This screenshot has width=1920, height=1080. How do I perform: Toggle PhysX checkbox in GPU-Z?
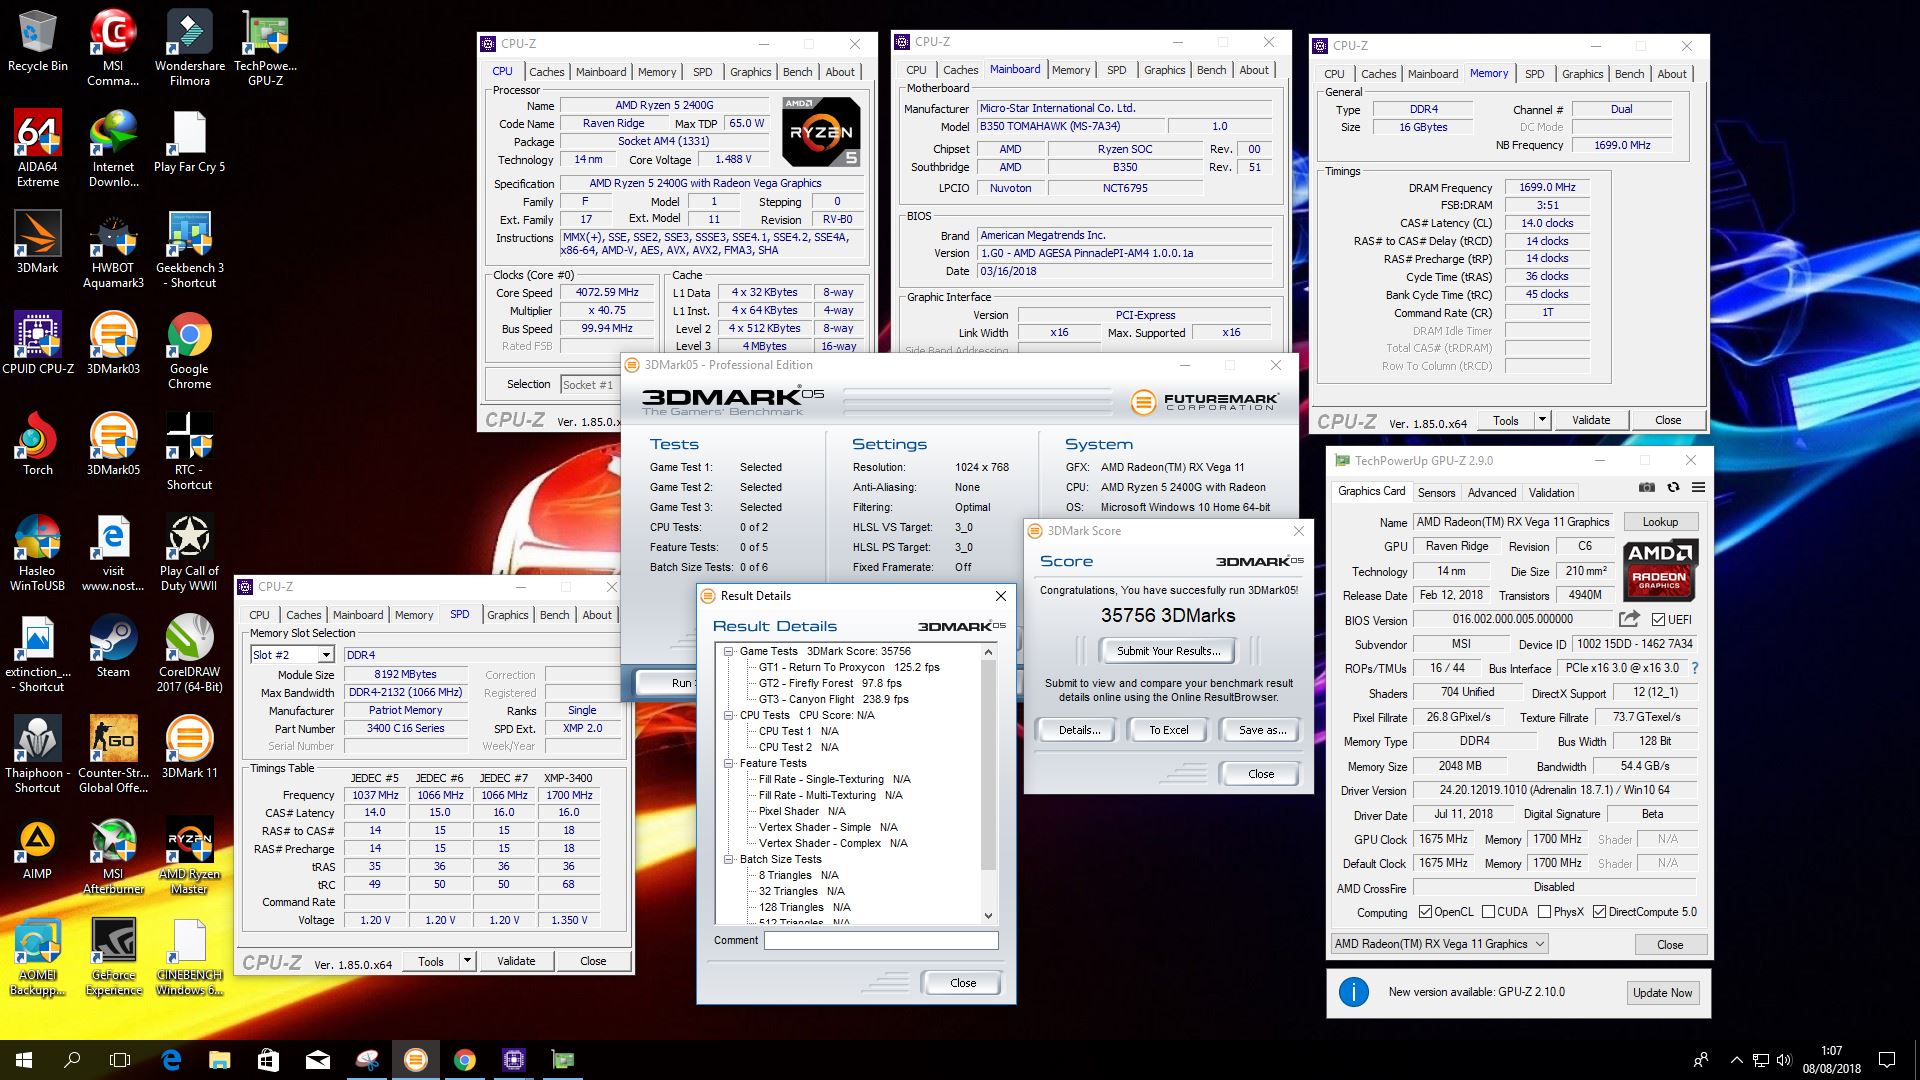coord(1544,912)
